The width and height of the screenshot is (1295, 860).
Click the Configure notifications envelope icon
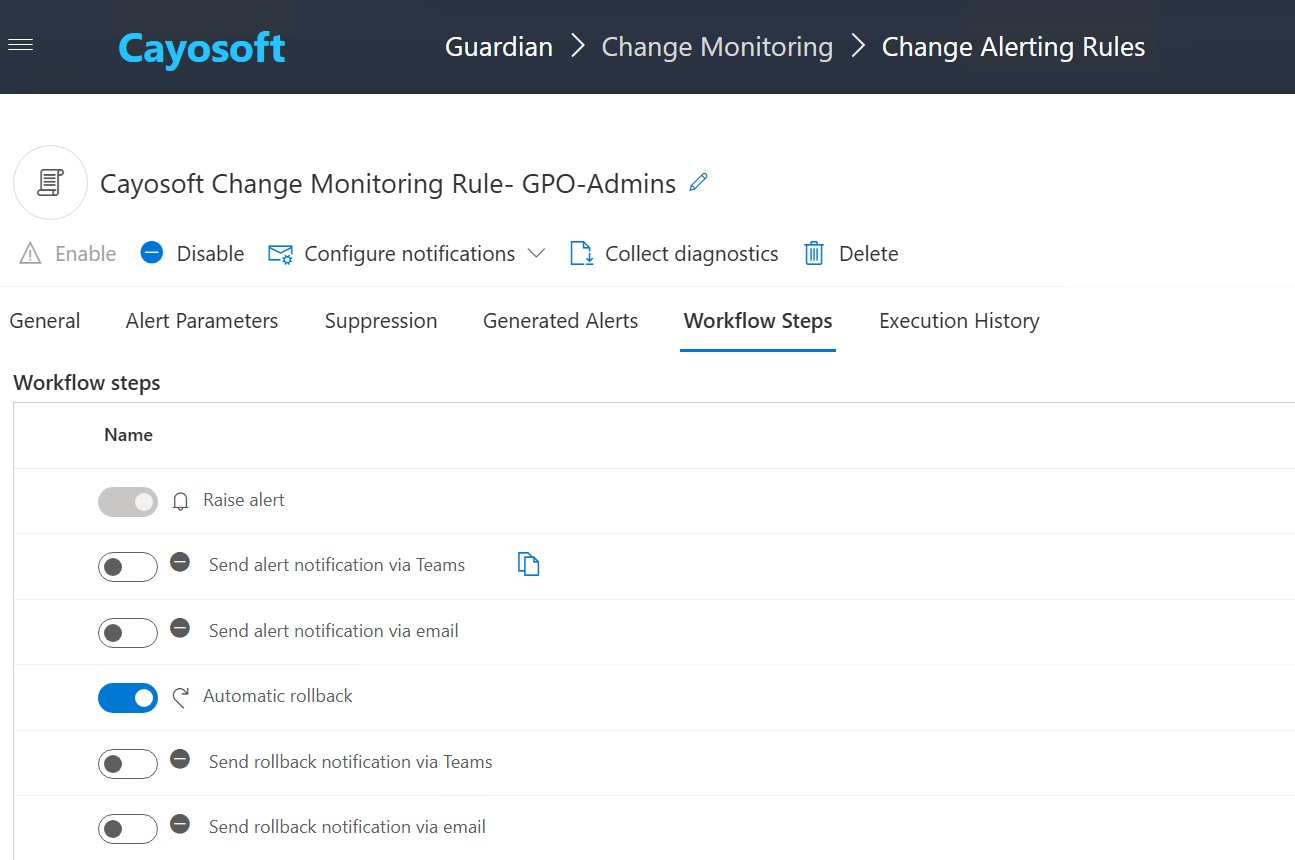click(x=280, y=254)
